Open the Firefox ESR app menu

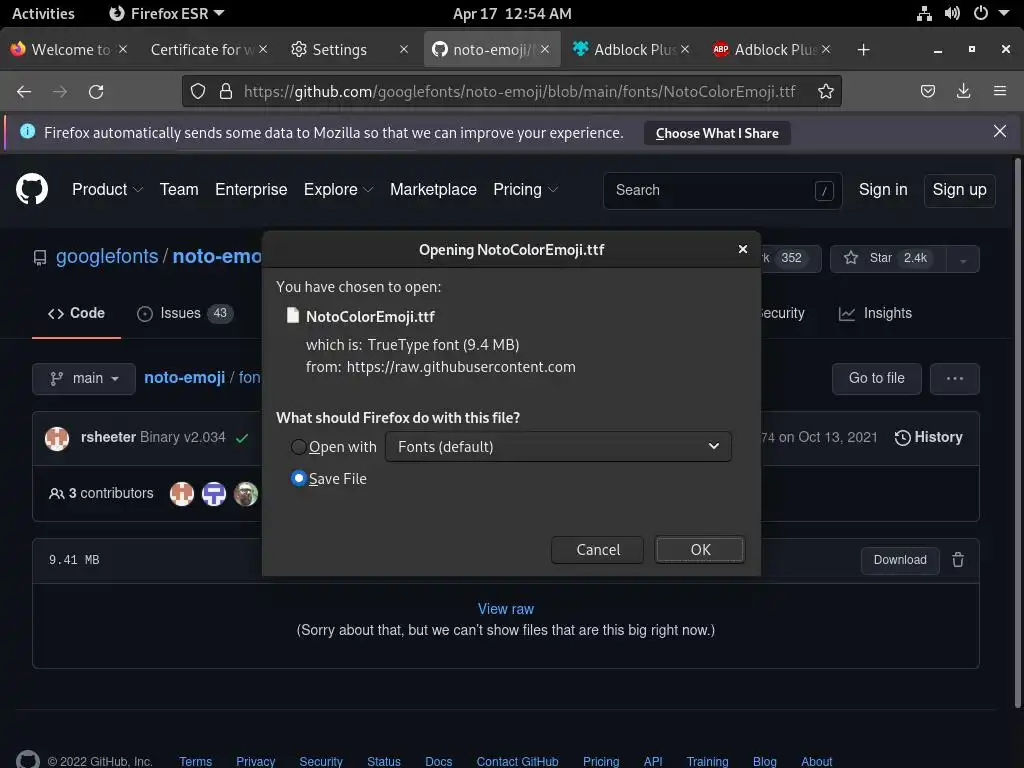(x=167, y=13)
